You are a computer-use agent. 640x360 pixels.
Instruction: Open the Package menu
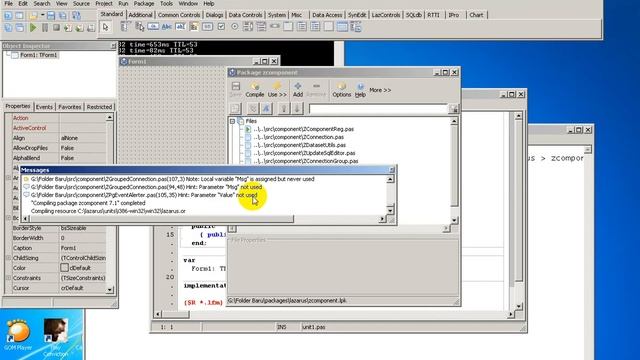(144, 3)
